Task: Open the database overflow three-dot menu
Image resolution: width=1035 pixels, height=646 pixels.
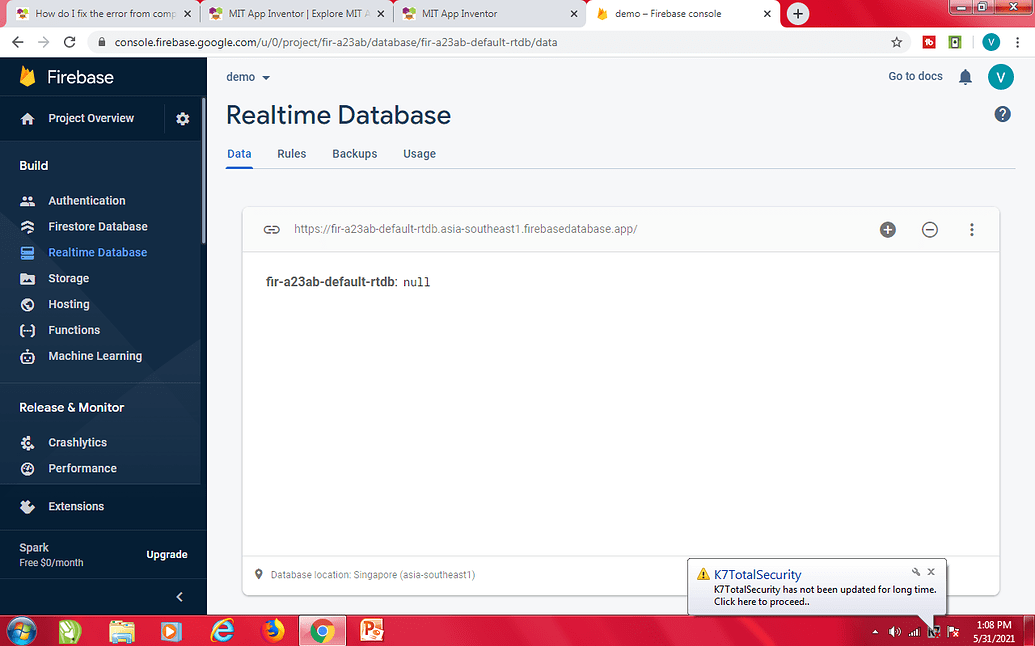Action: coord(972,229)
